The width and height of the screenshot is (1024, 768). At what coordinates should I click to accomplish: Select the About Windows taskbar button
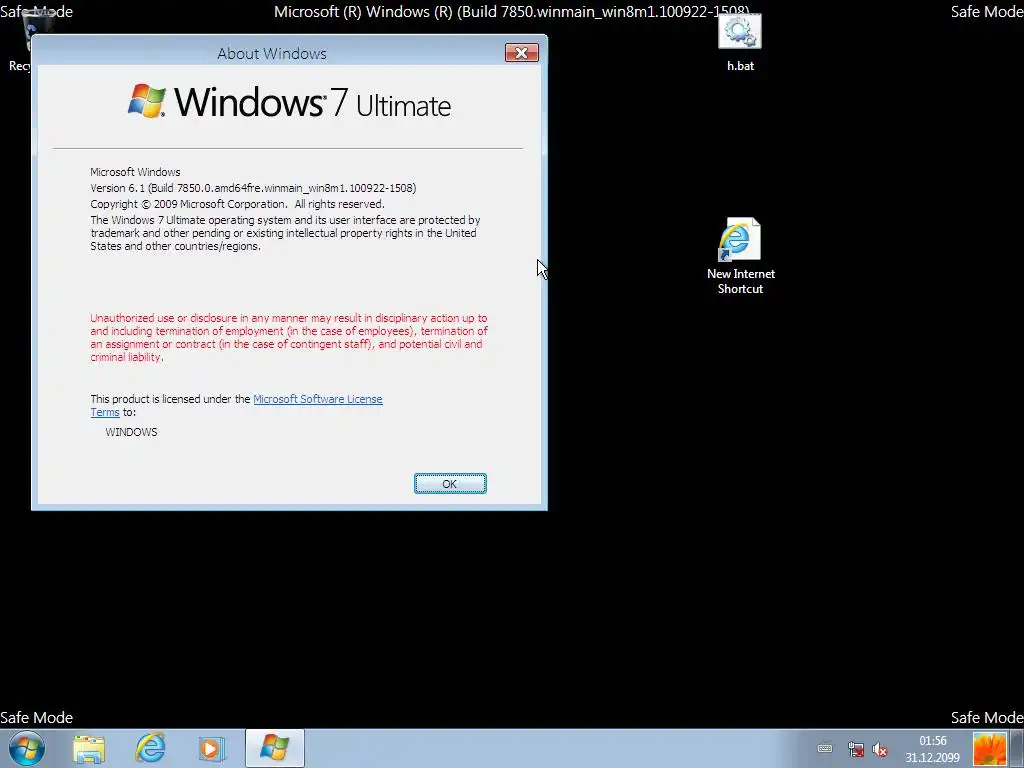[x=274, y=748]
